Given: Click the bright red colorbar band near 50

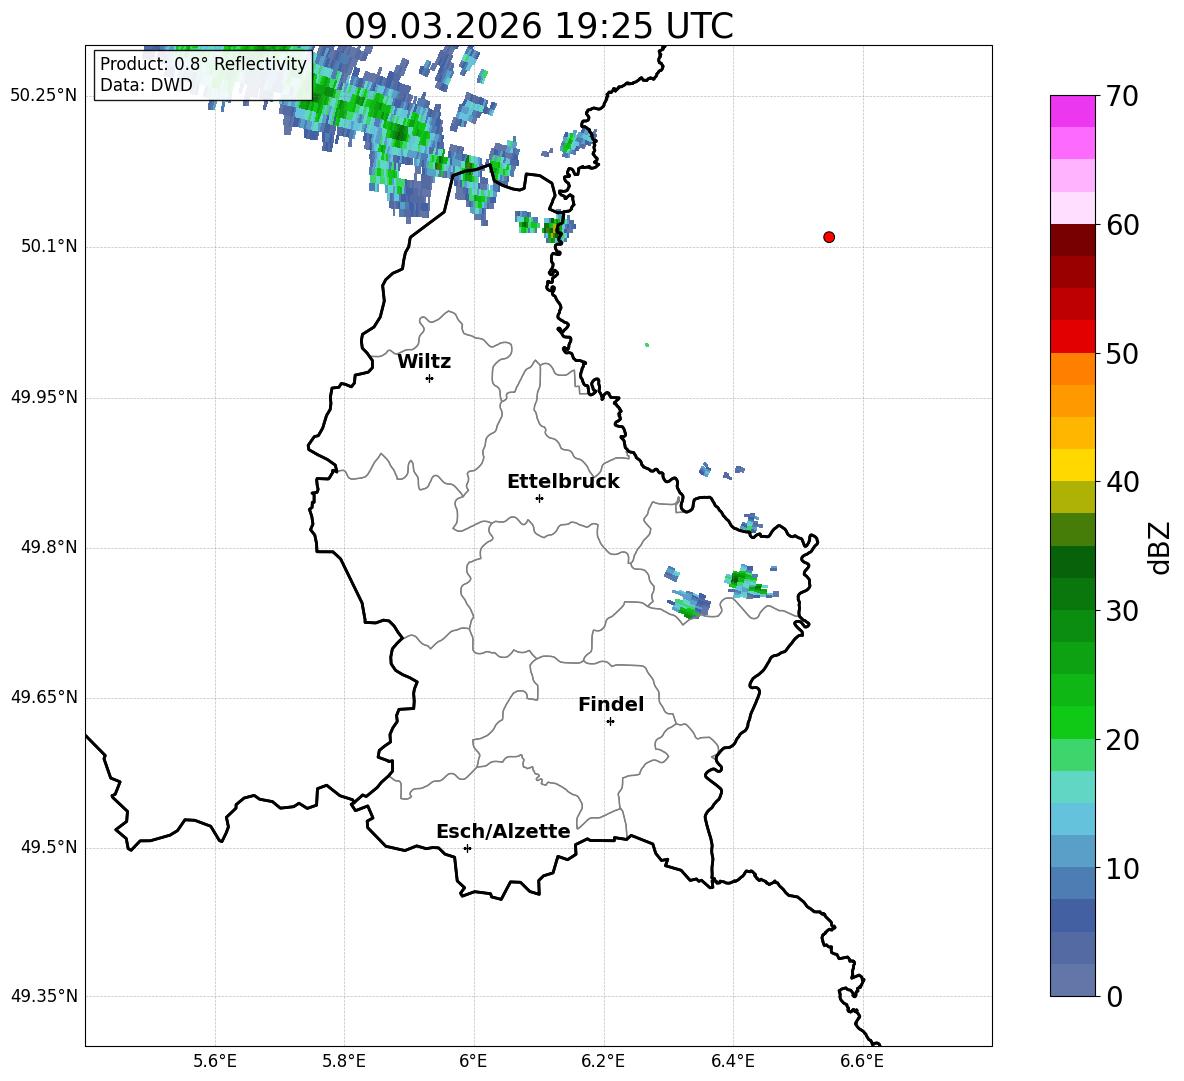Looking at the screenshot, I should [1072, 337].
